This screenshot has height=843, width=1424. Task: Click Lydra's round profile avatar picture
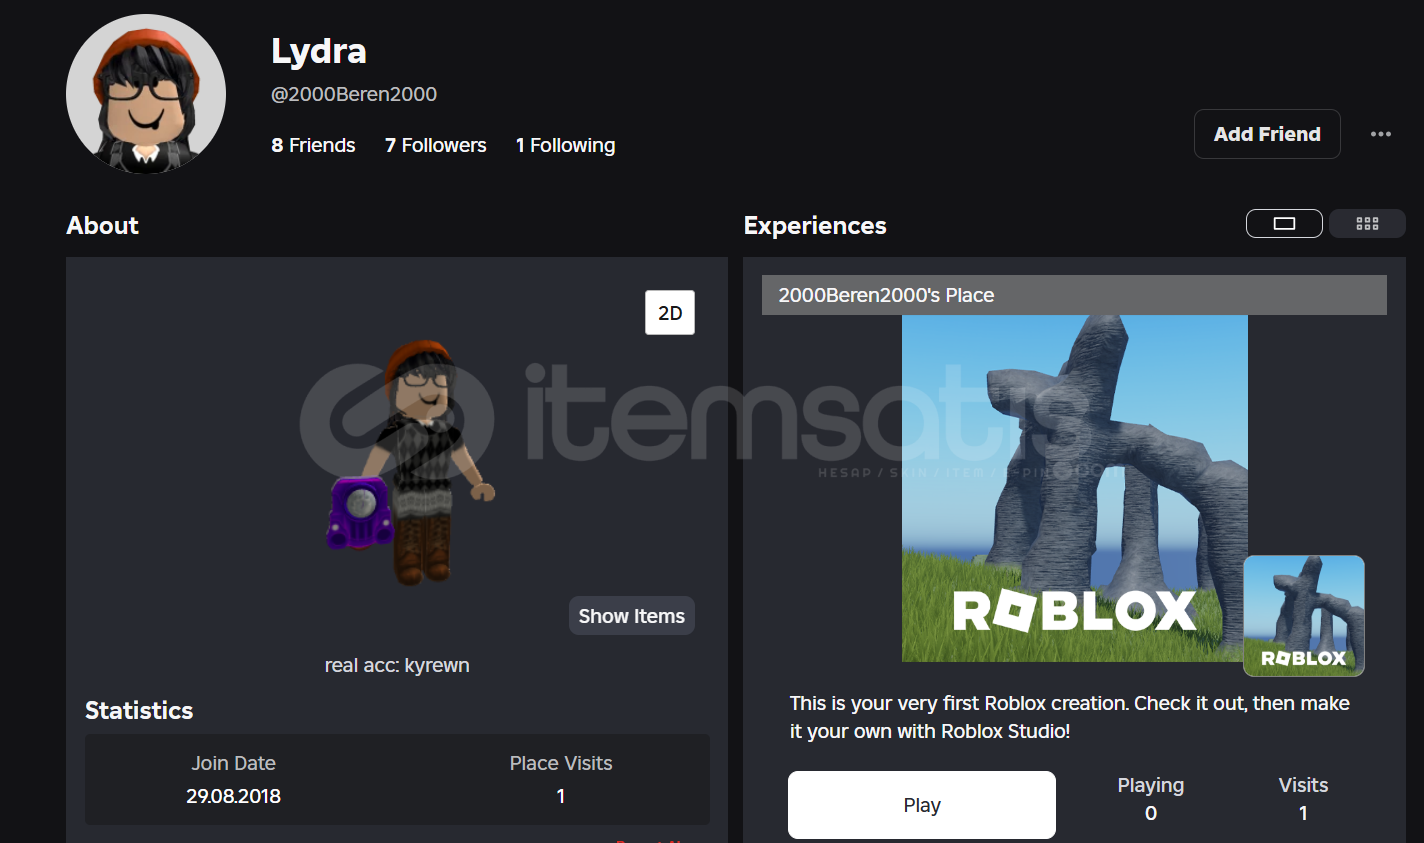(x=146, y=94)
